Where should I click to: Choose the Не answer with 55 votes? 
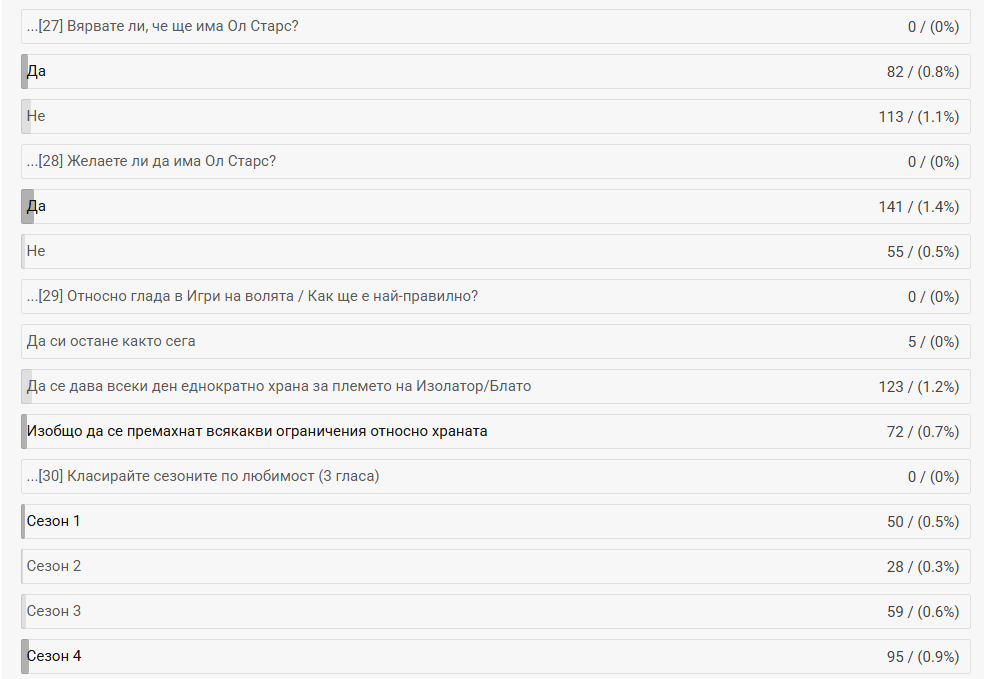[36, 251]
